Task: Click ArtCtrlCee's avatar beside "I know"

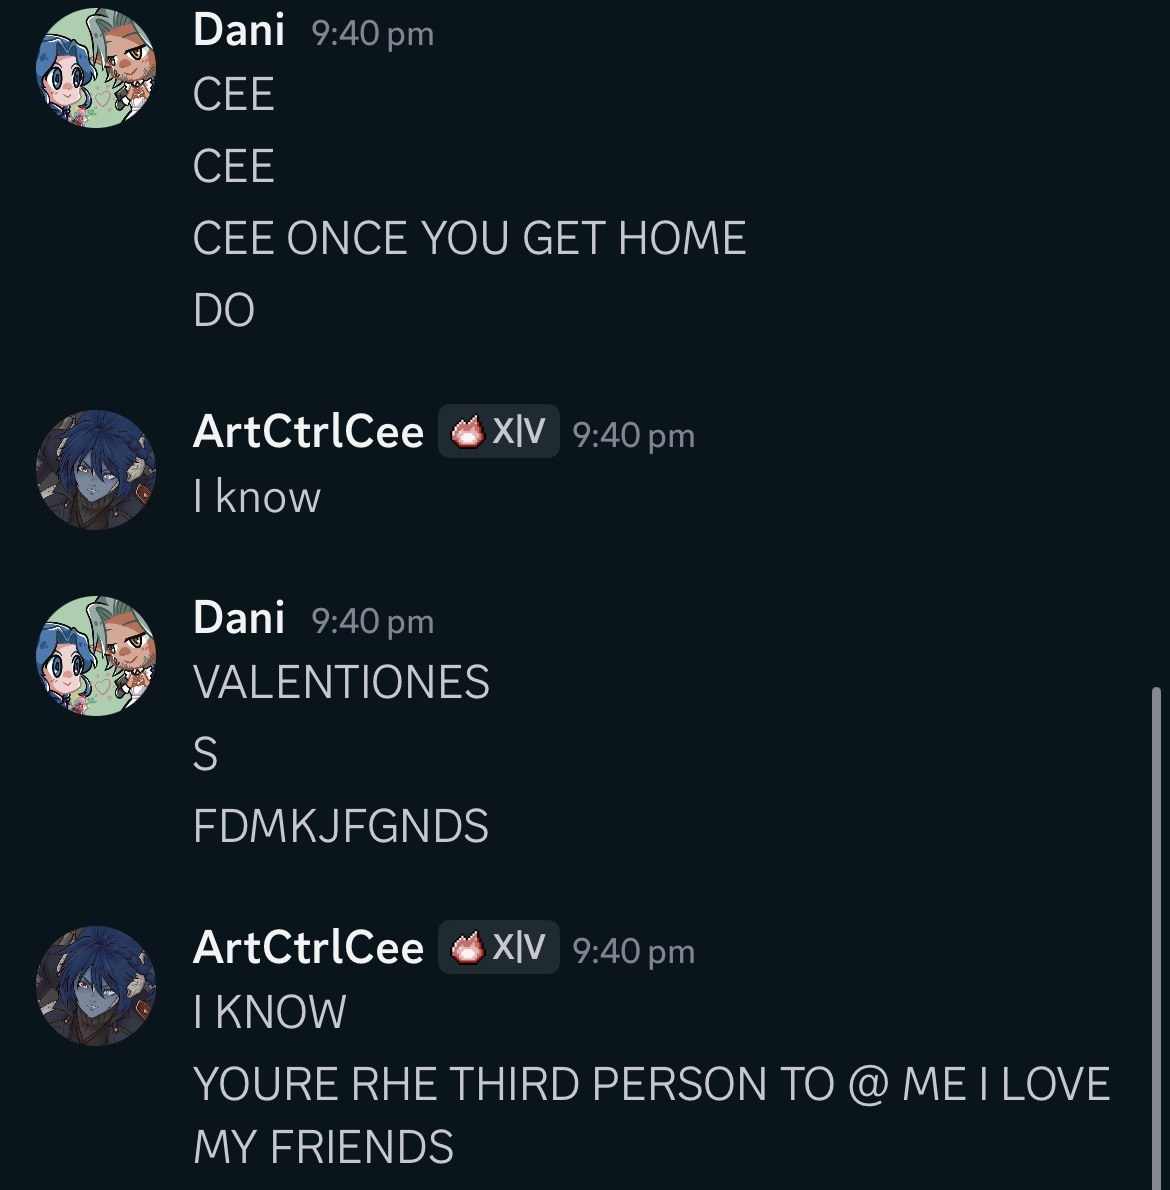Action: pyautogui.click(x=96, y=470)
